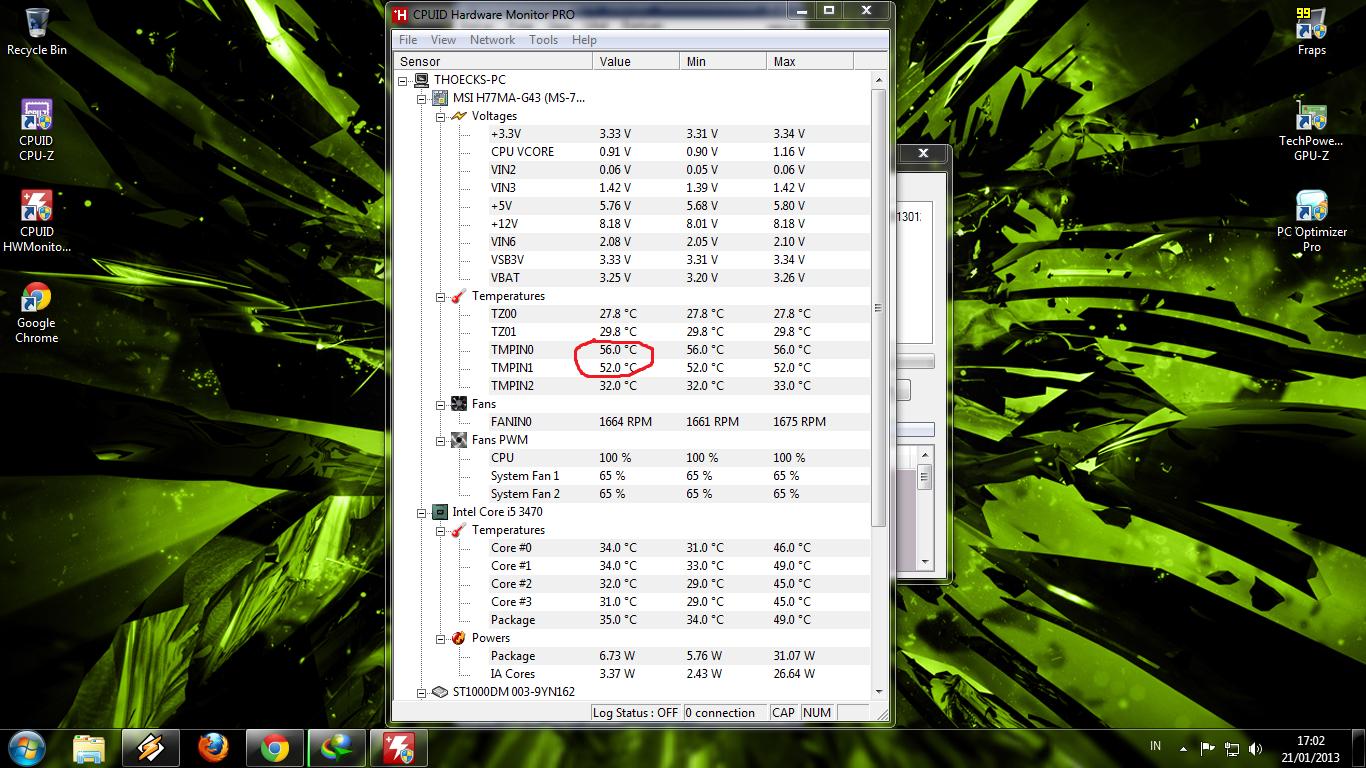Click the sensor list vertical scrollbar
Screen dimensions: 1366x768
[879, 308]
